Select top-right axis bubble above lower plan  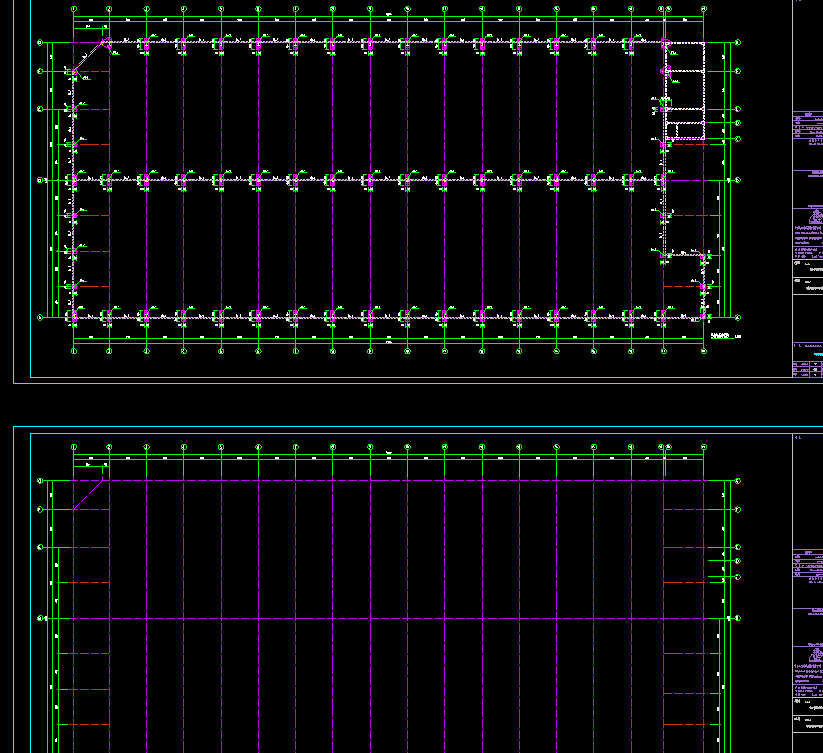click(x=703, y=446)
